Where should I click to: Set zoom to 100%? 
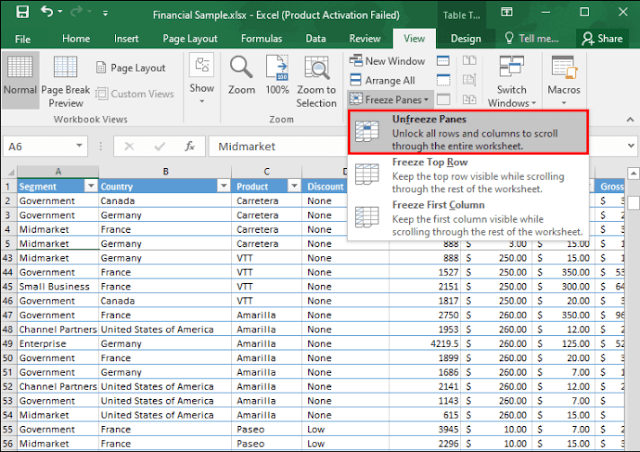pos(277,75)
